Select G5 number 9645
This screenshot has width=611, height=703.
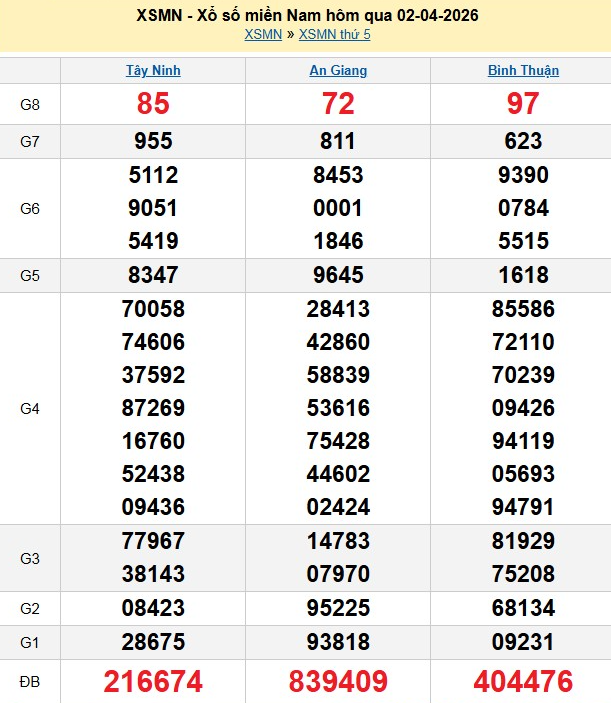[338, 275]
